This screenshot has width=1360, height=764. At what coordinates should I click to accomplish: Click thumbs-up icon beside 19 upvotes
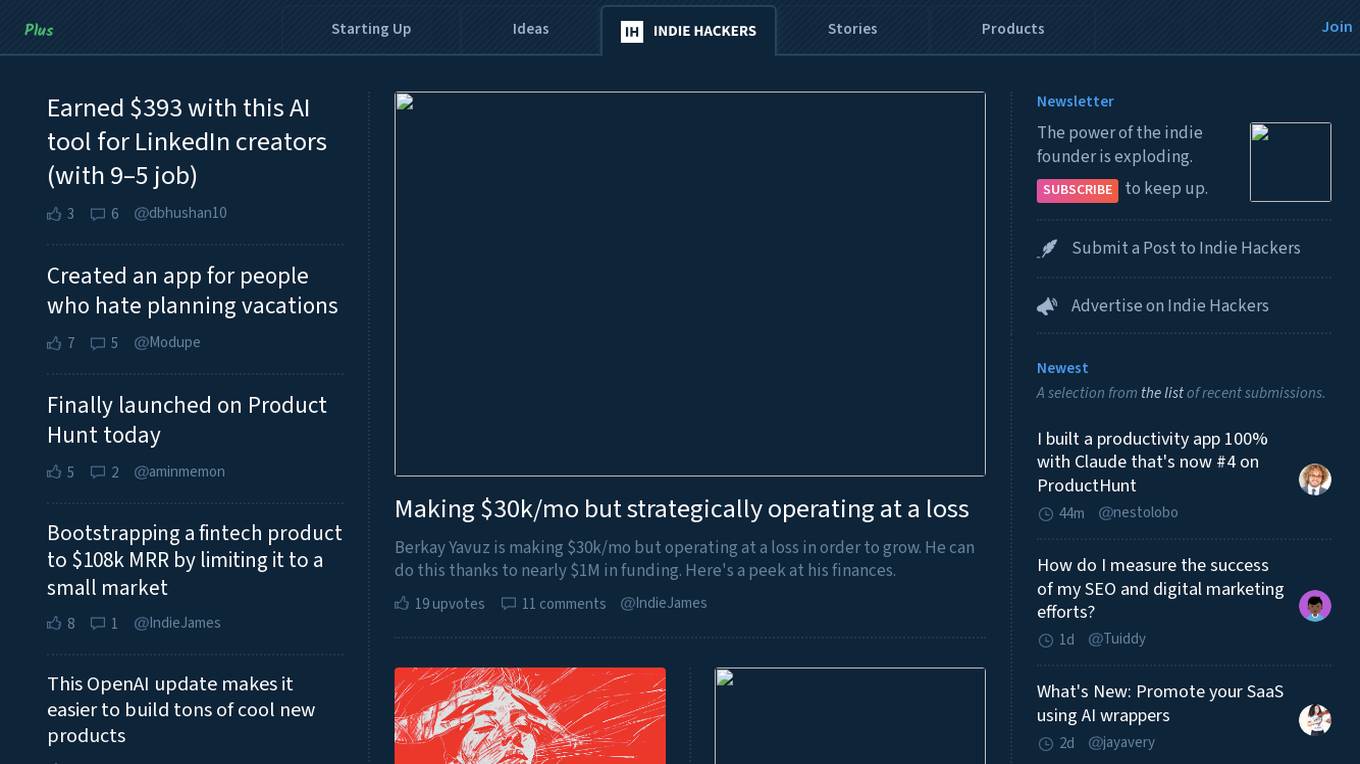pyautogui.click(x=402, y=603)
